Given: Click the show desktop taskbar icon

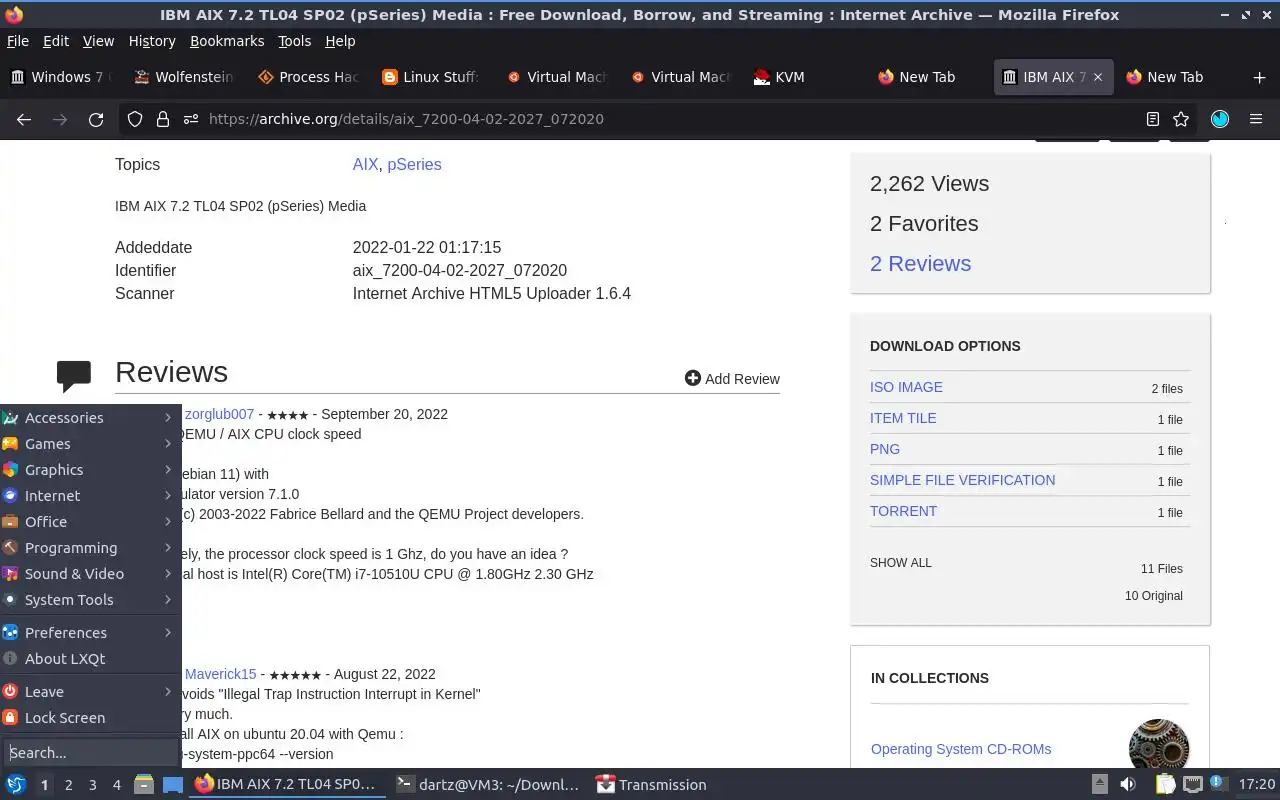Looking at the screenshot, I should point(172,785).
